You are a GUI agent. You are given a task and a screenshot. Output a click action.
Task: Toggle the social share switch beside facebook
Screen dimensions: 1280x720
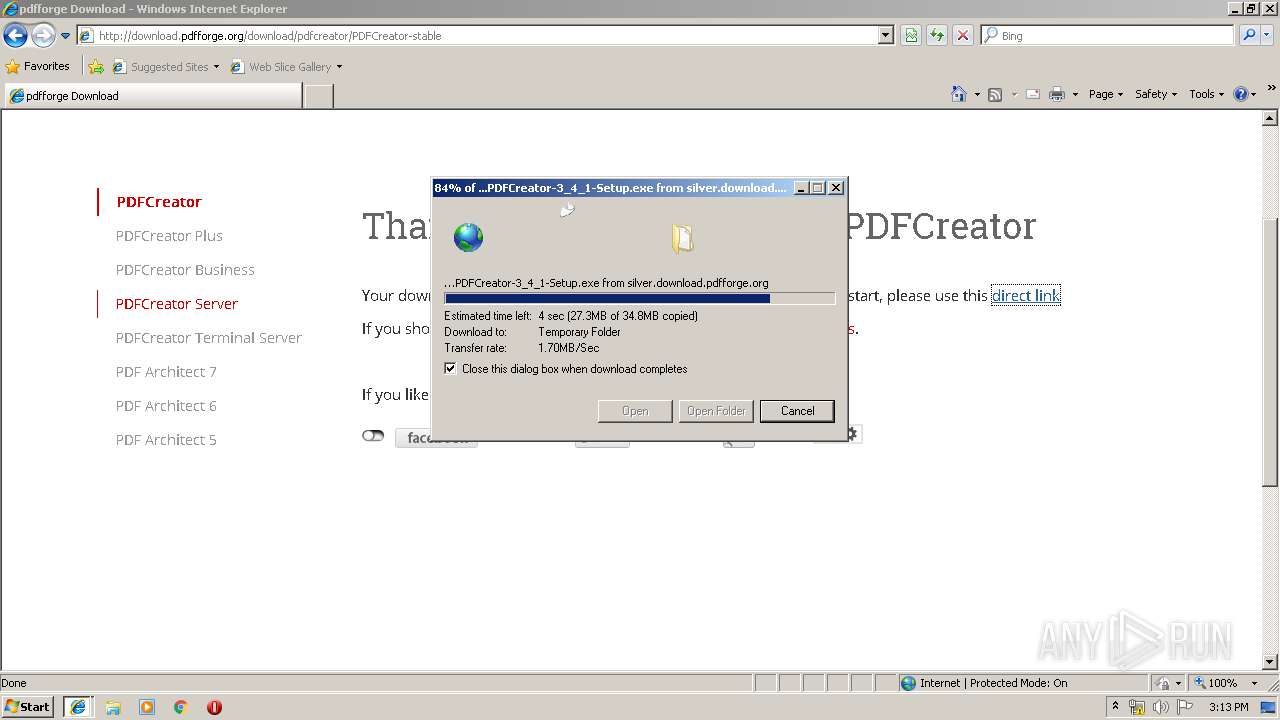(x=373, y=436)
